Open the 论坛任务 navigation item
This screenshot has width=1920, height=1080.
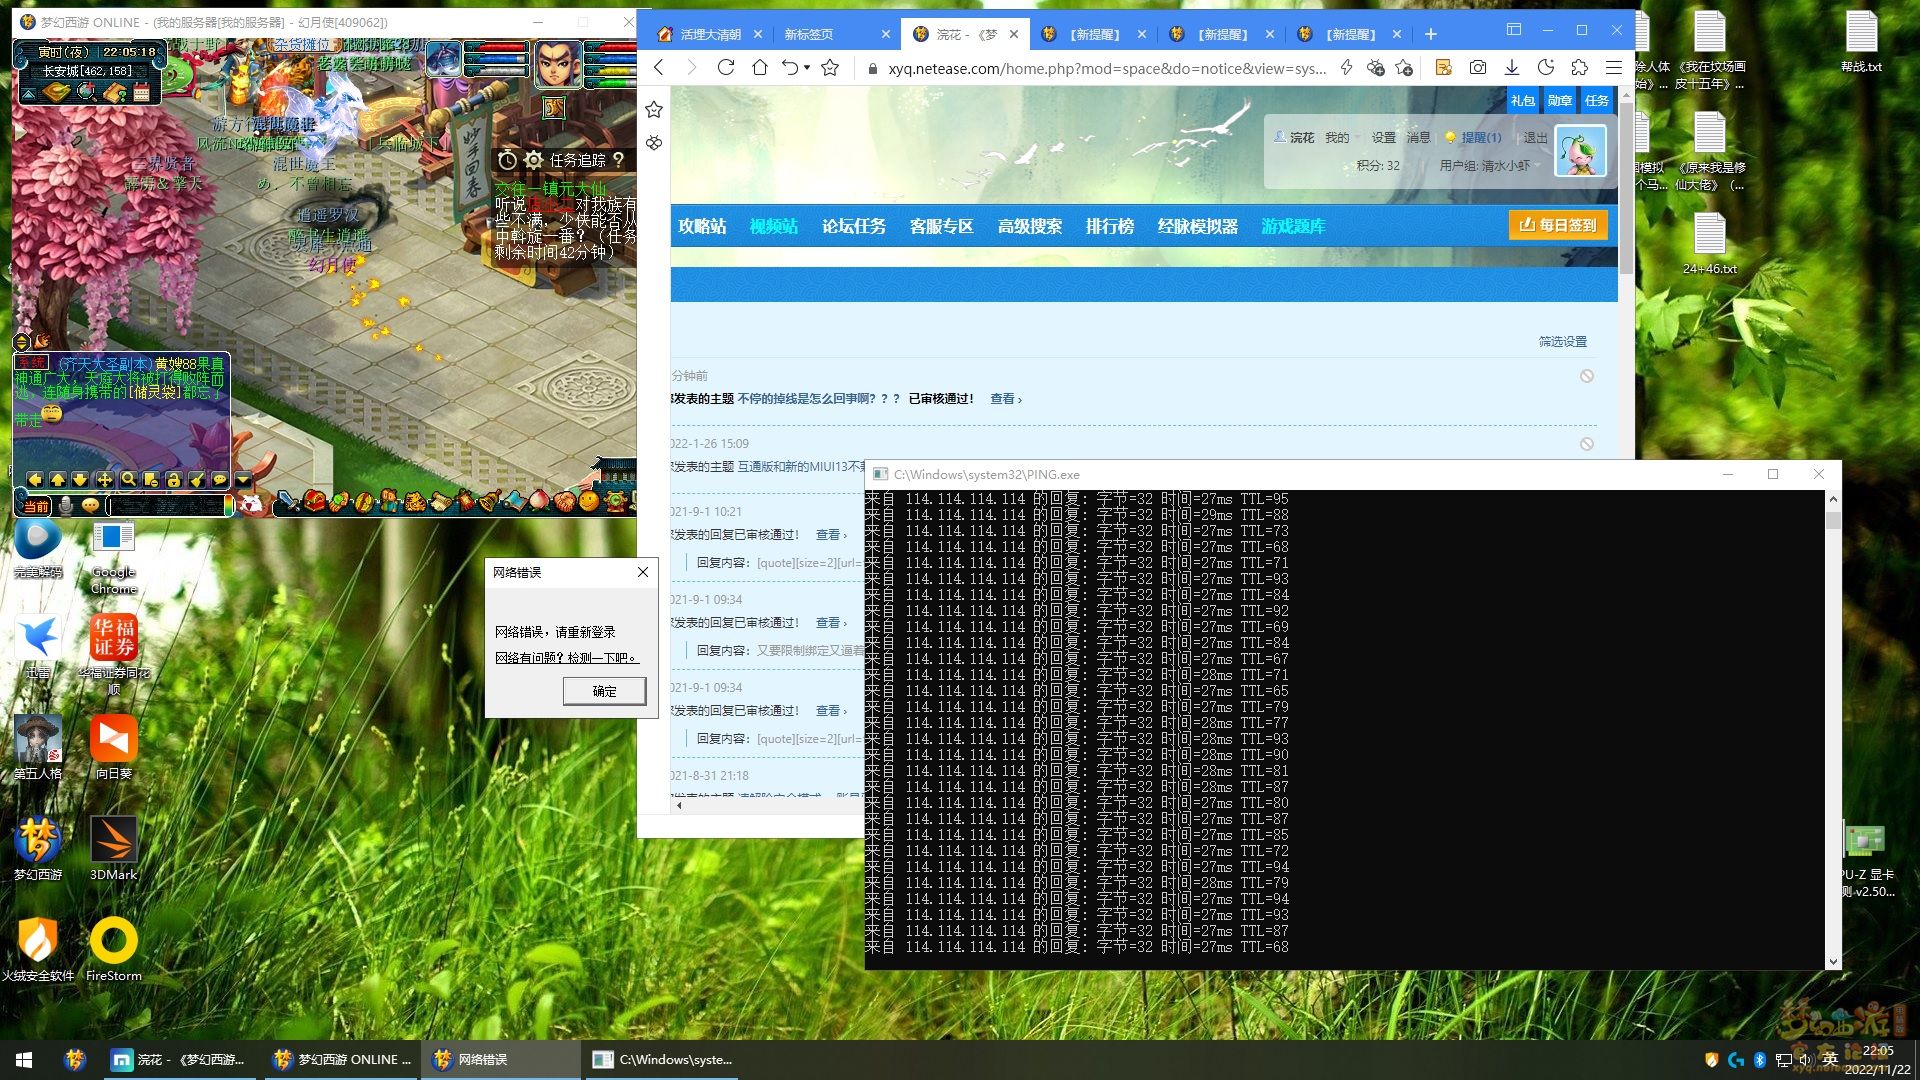(x=854, y=226)
